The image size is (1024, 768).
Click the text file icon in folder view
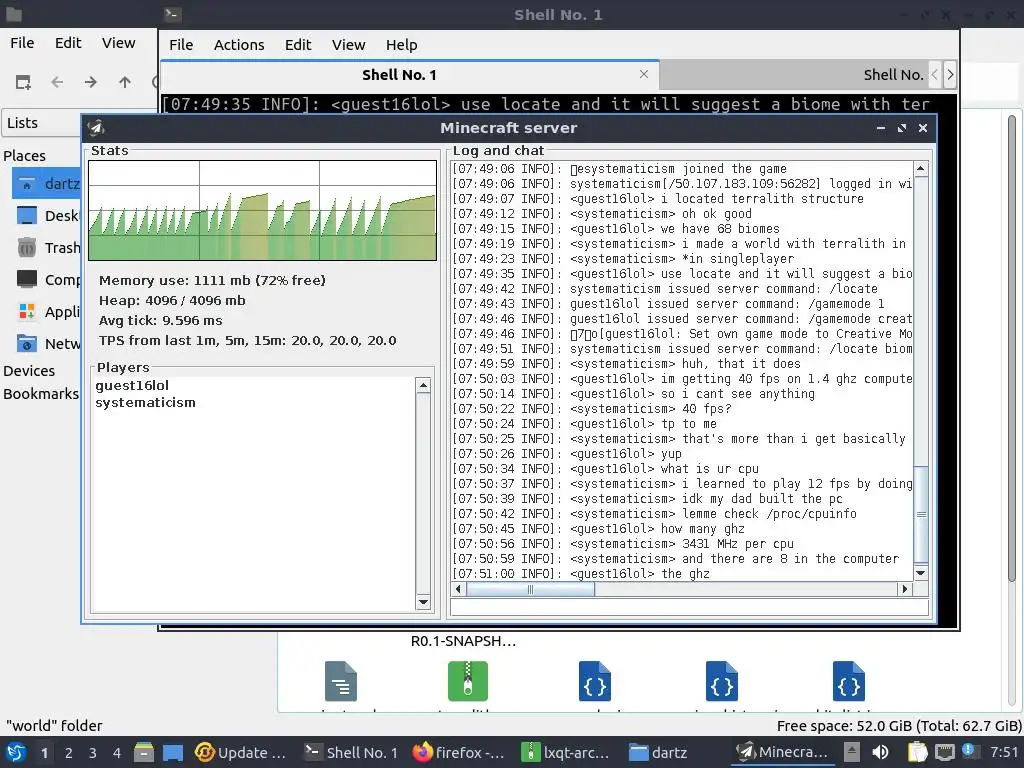coord(341,681)
